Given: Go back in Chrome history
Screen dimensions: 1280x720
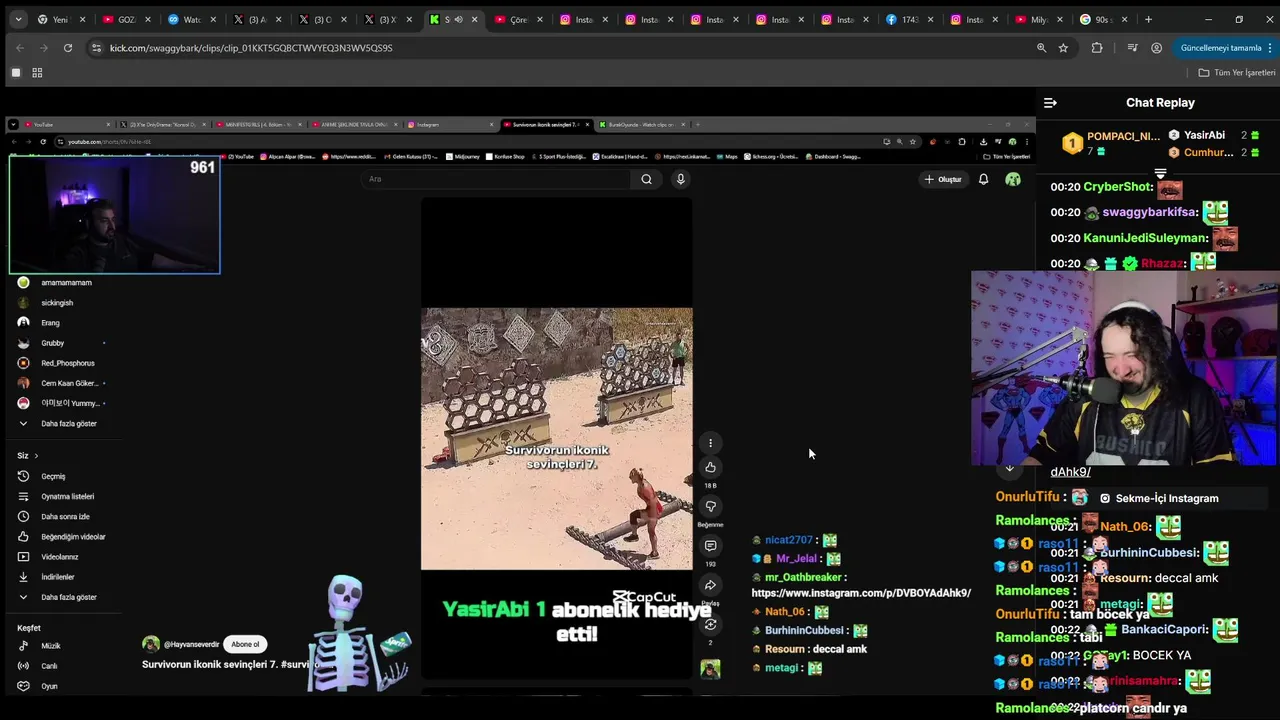Looking at the screenshot, I should click(x=20, y=48).
